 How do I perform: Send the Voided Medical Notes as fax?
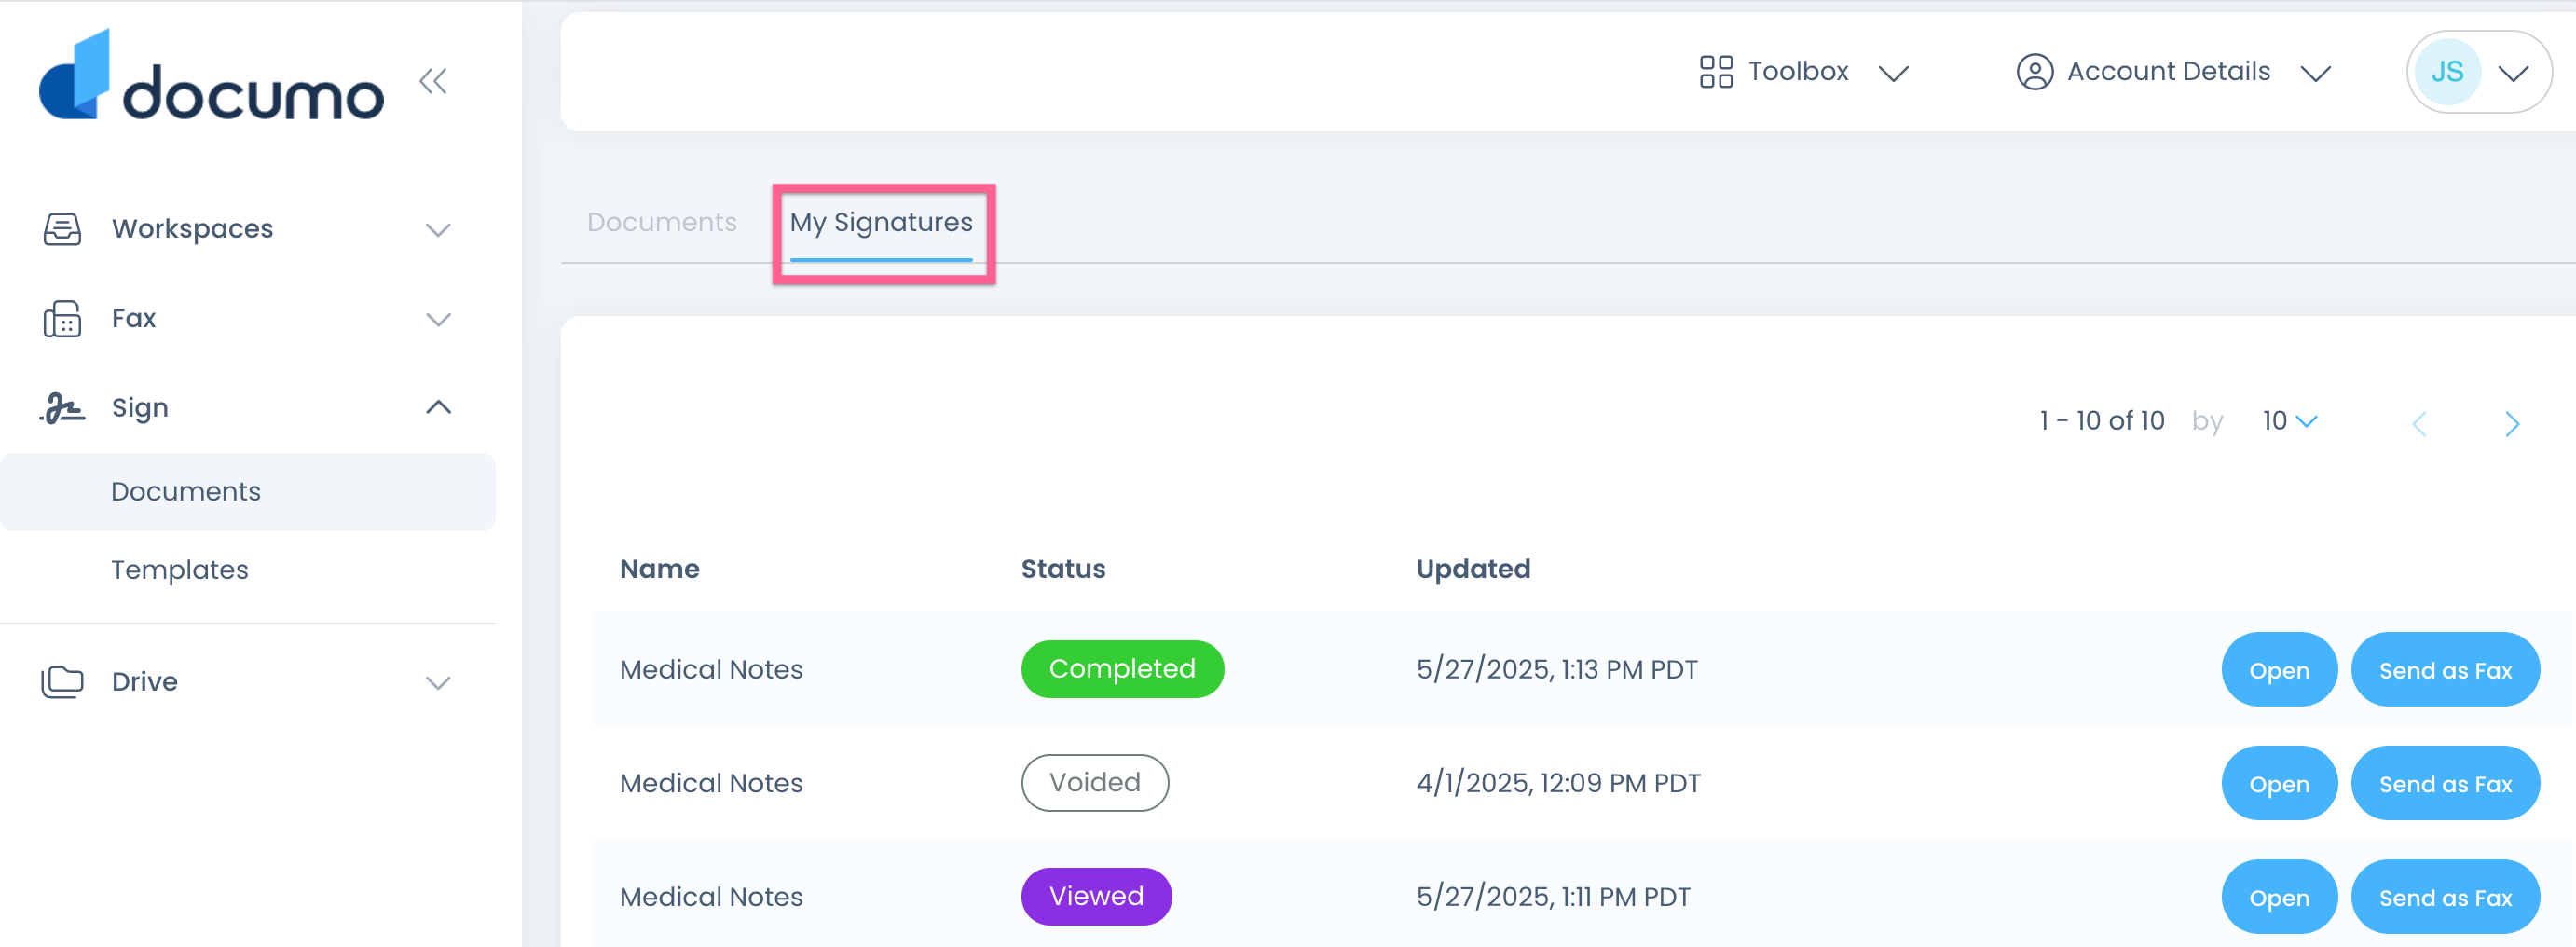tap(2445, 784)
